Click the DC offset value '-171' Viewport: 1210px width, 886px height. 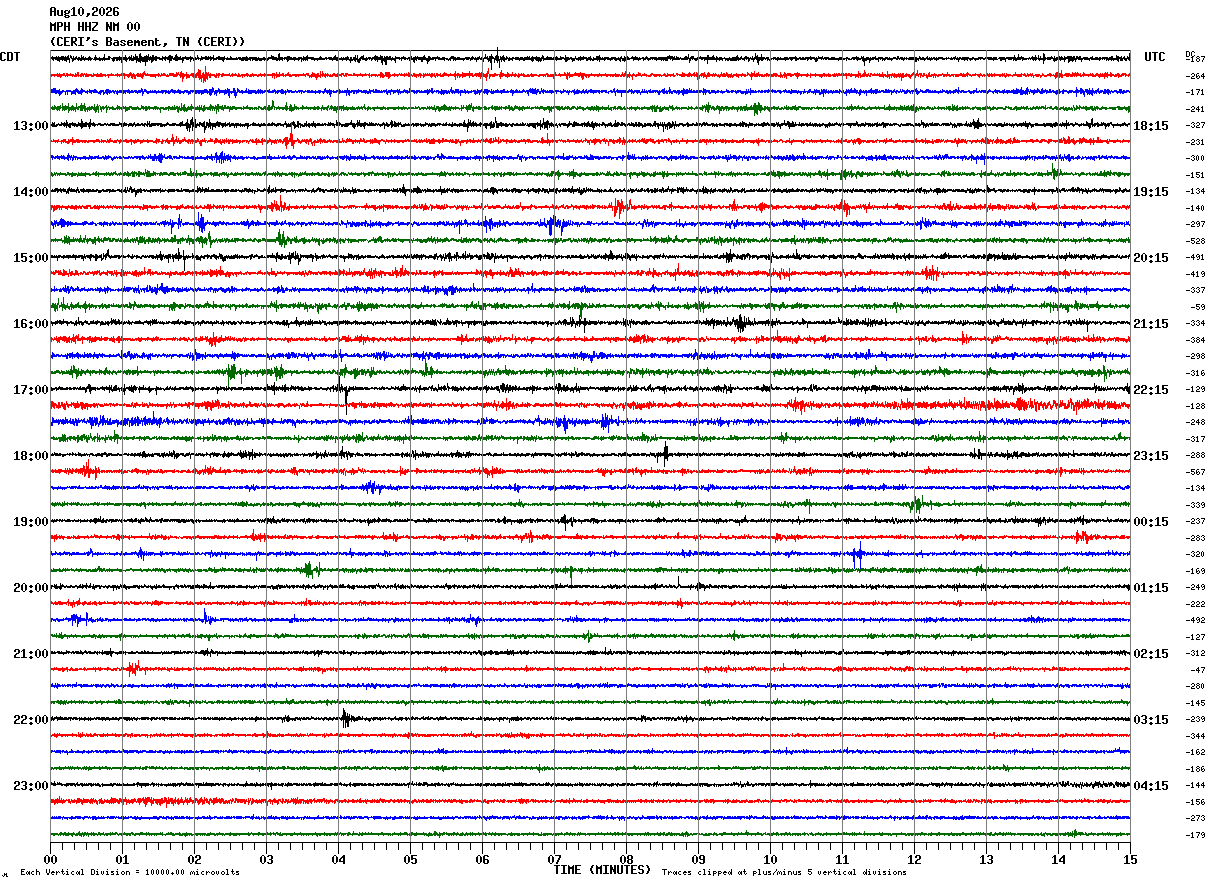click(1195, 92)
